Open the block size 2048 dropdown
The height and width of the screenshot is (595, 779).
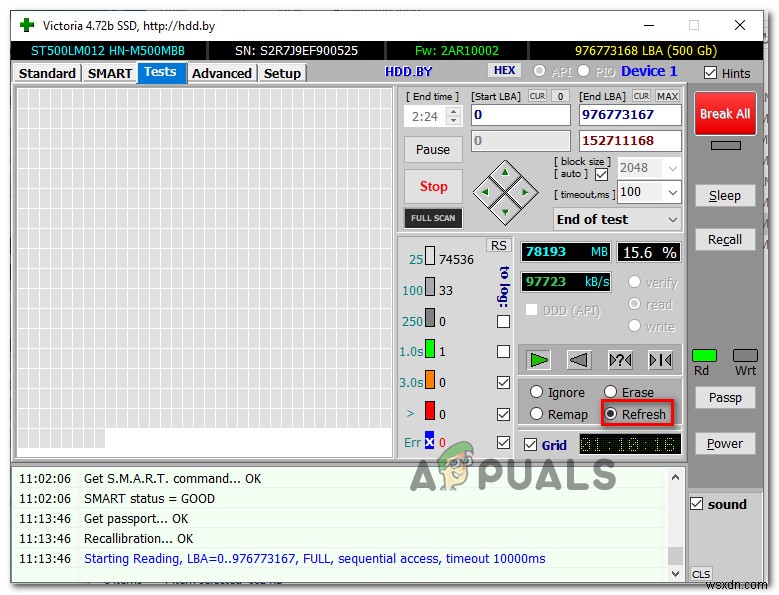pos(673,168)
